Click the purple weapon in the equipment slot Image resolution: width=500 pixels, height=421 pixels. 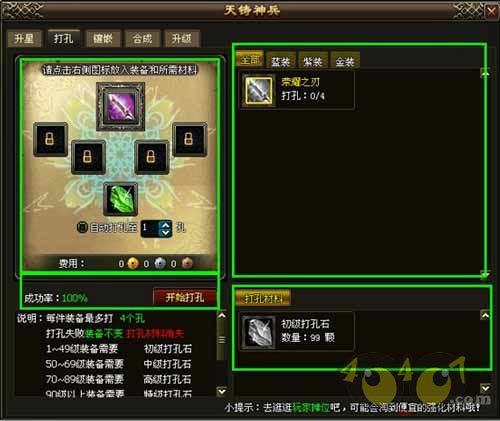coord(120,107)
